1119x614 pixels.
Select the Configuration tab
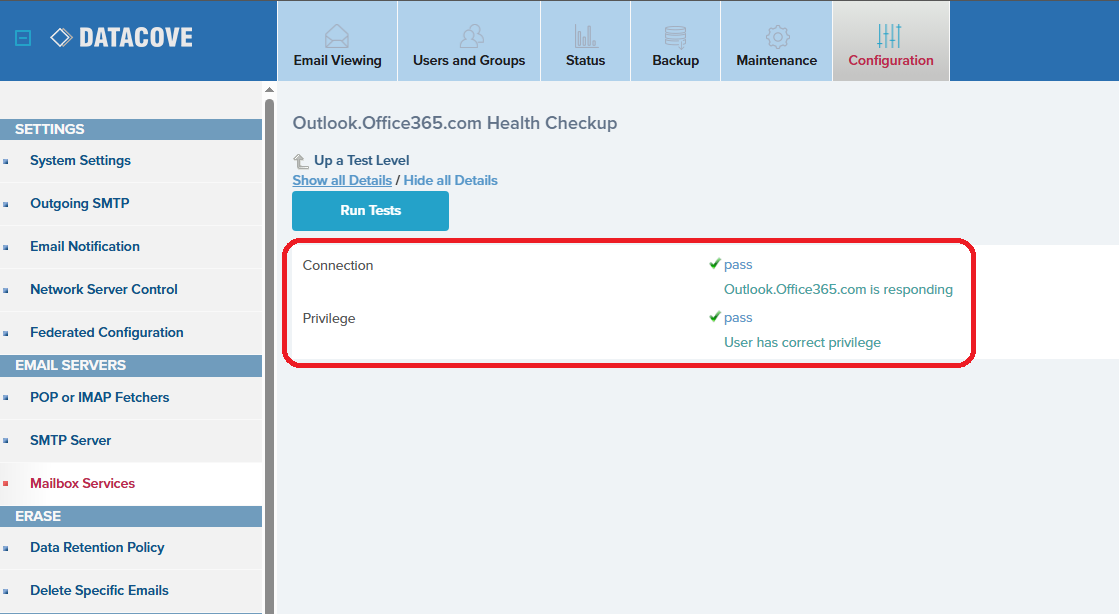pyautogui.click(x=891, y=41)
